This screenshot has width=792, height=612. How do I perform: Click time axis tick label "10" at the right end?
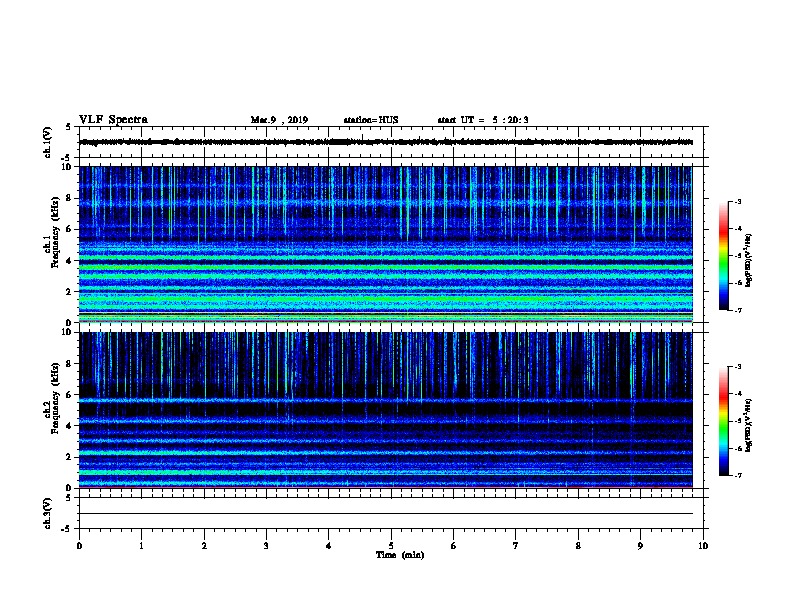(703, 546)
